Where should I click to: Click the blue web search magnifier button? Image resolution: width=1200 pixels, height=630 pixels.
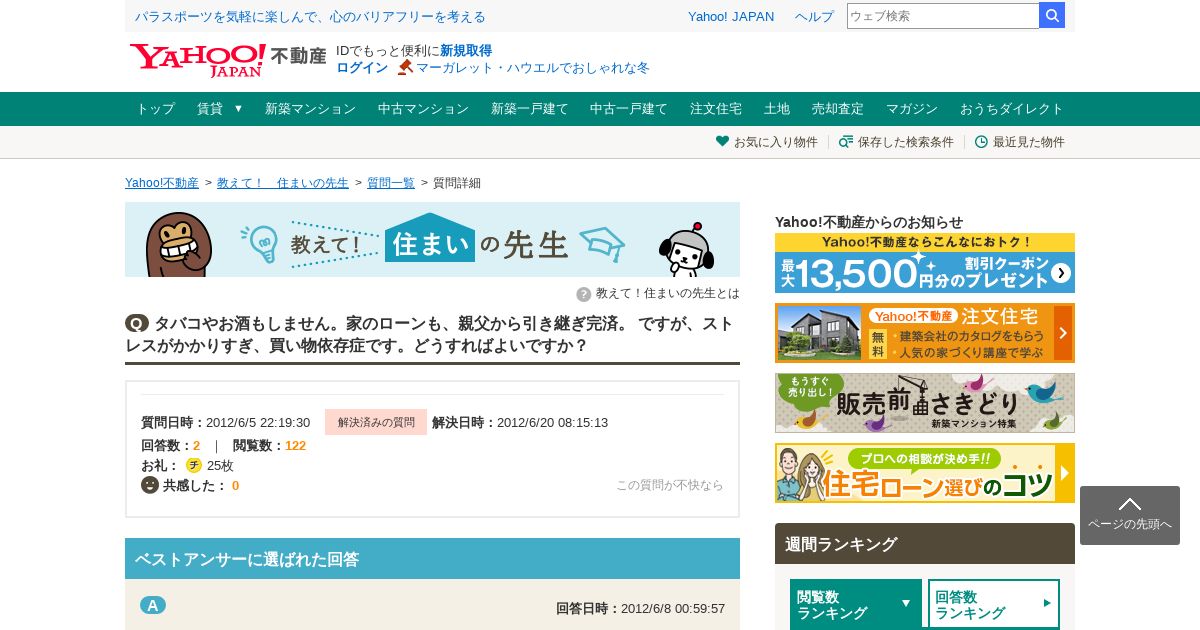[1052, 15]
